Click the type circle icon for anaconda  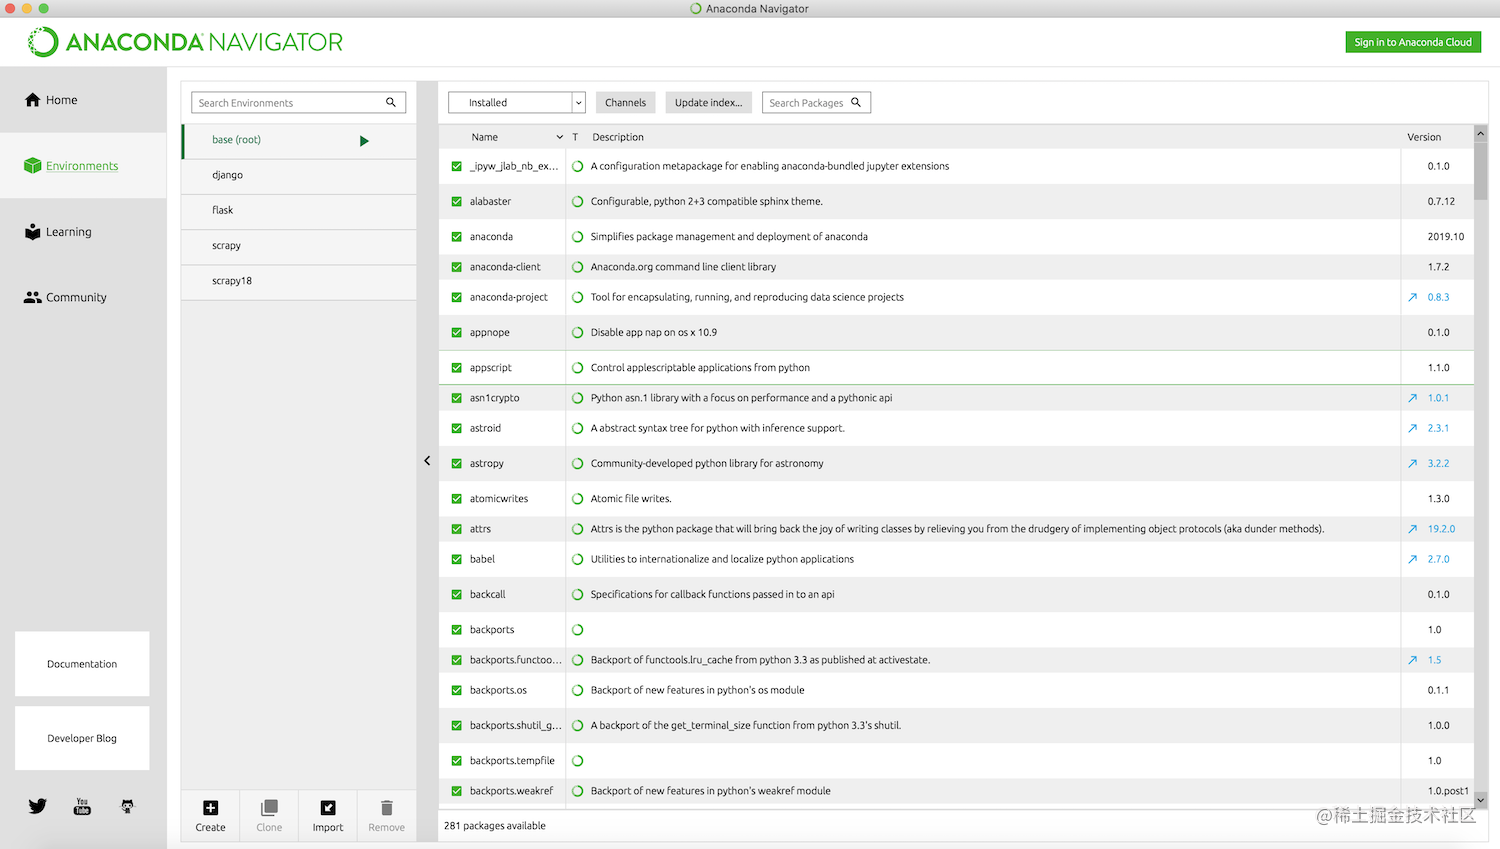click(577, 237)
